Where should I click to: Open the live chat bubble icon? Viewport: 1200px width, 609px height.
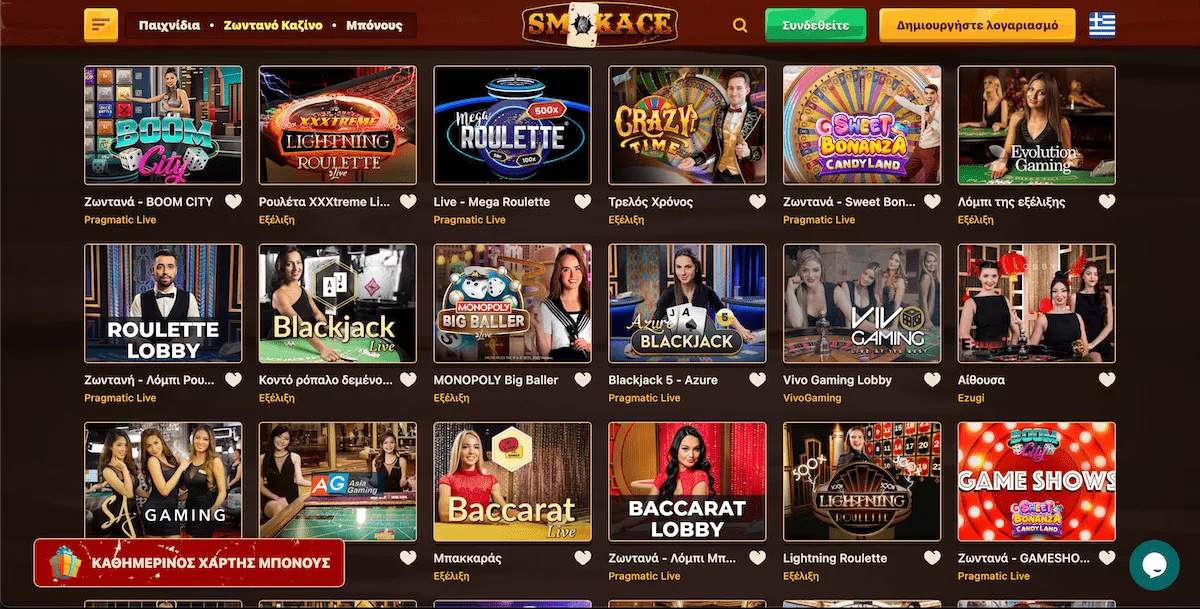pos(1154,565)
